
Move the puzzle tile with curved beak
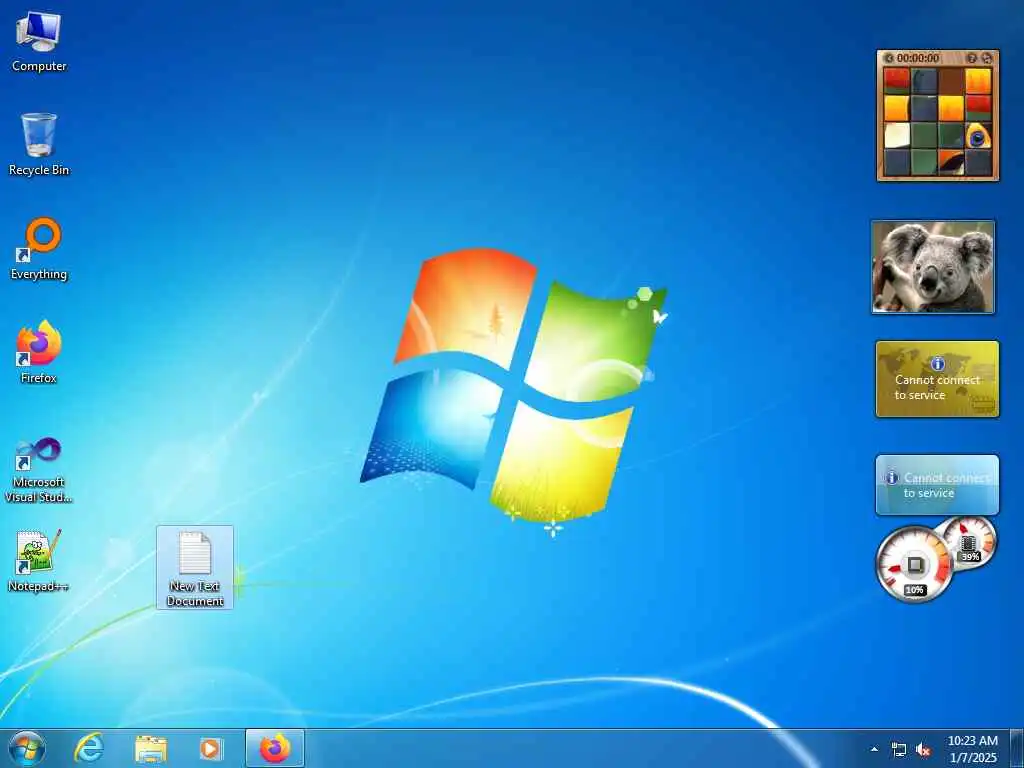[x=951, y=163]
